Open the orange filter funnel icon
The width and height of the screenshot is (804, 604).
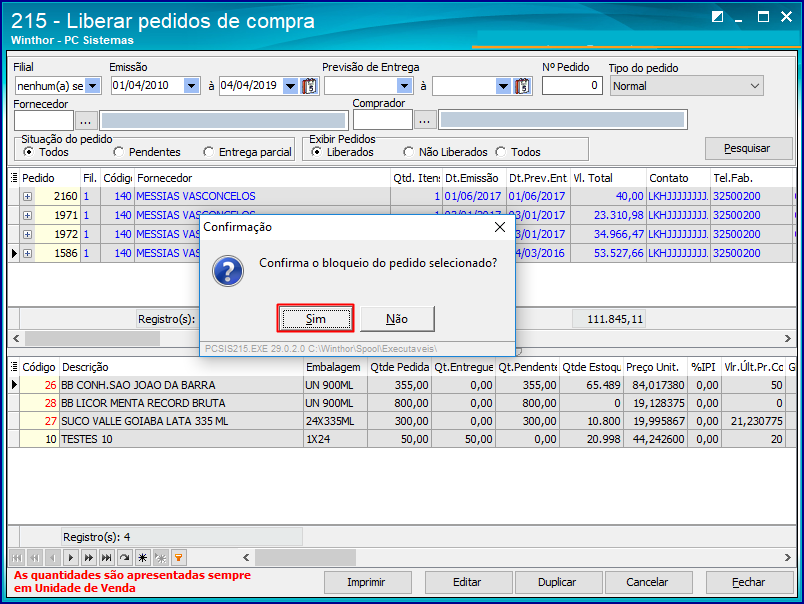click(178, 557)
